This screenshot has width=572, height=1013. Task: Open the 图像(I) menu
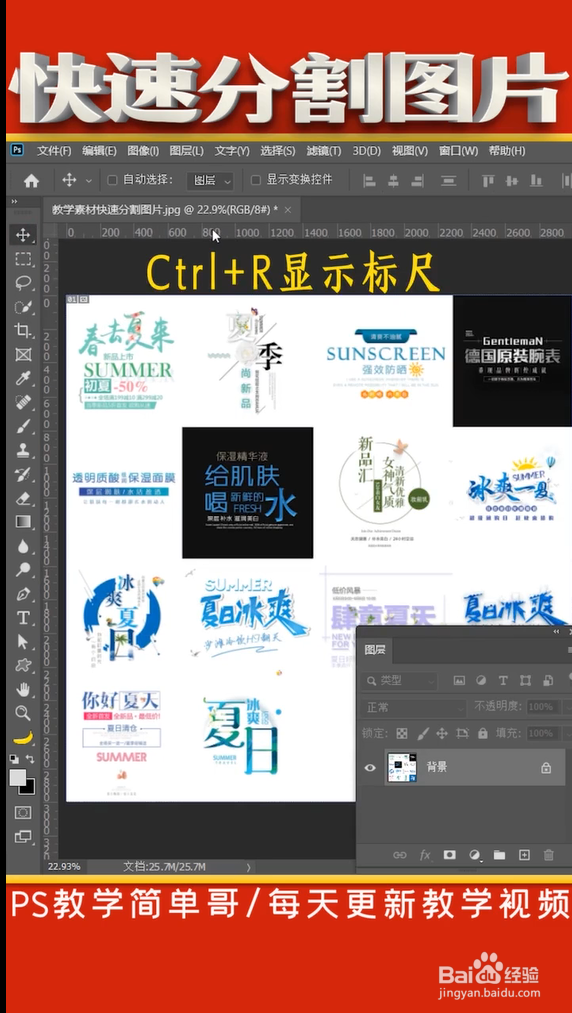pos(143,151)
